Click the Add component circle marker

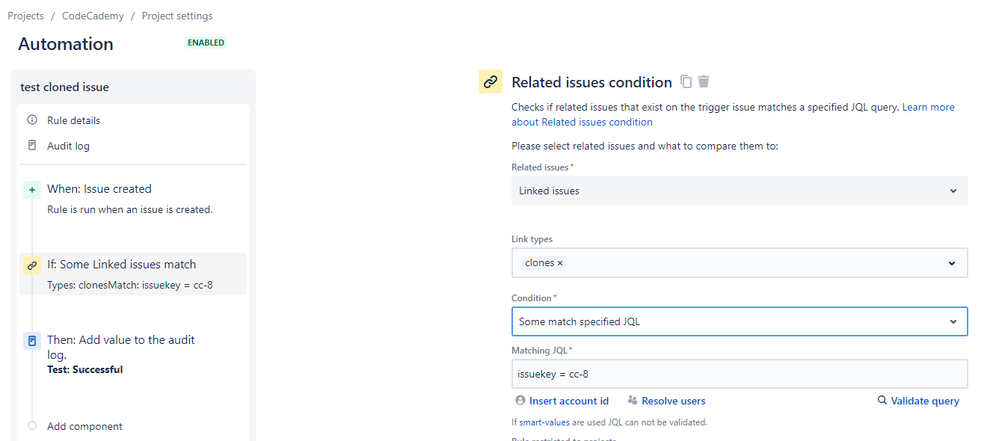(32, 426)
